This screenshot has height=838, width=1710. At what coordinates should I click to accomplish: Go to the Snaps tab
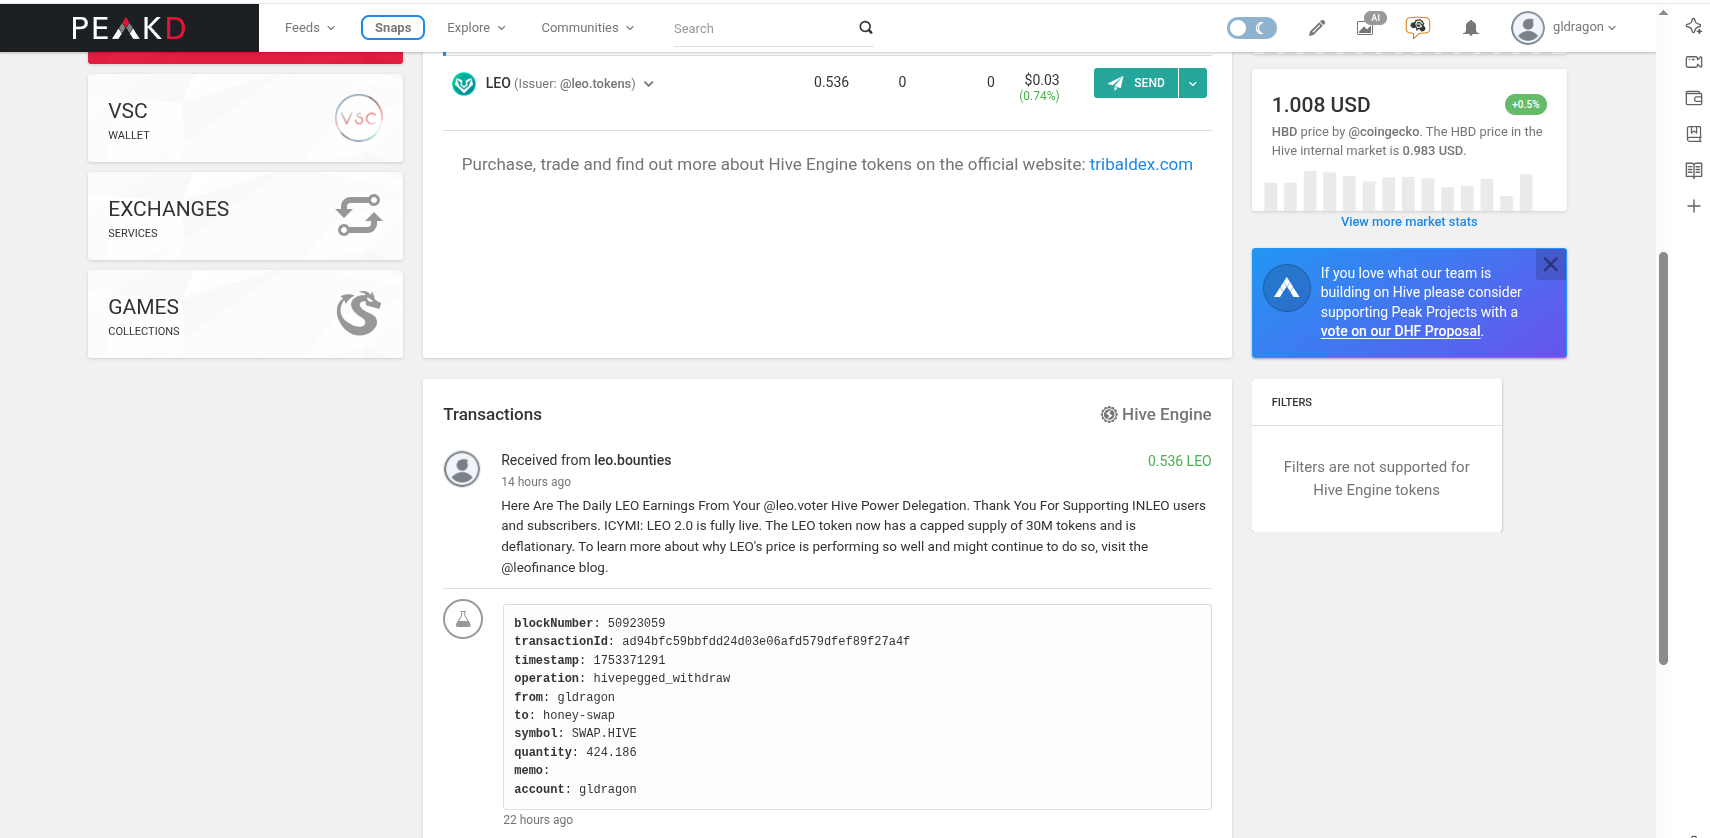click(x=393, y=28)
